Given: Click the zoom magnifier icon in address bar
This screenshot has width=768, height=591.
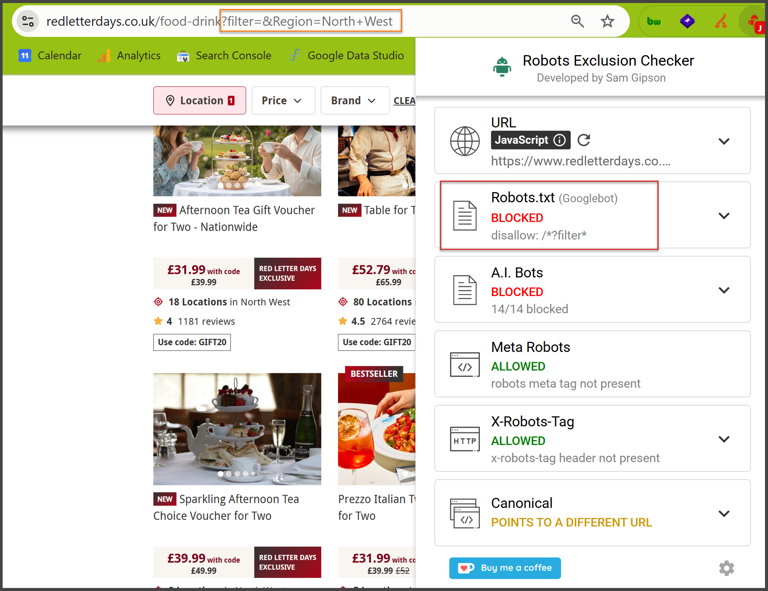Looking at the screenshot, I should [x=577, y=21].
